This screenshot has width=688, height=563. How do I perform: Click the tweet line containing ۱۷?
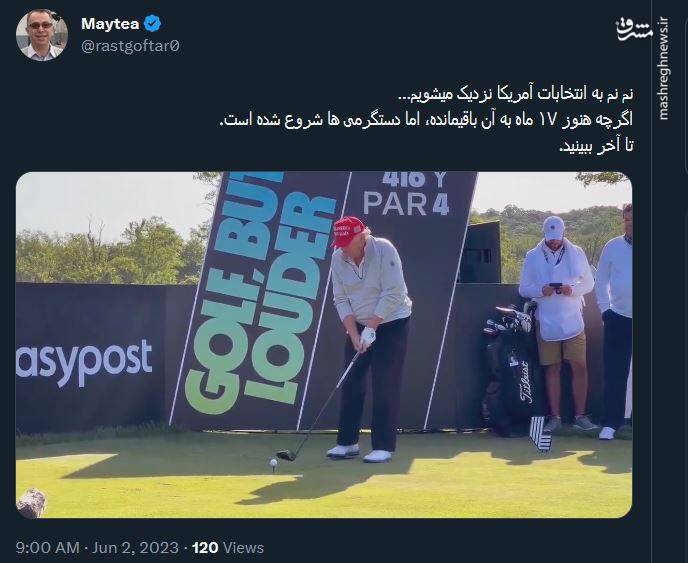(426, 120)
